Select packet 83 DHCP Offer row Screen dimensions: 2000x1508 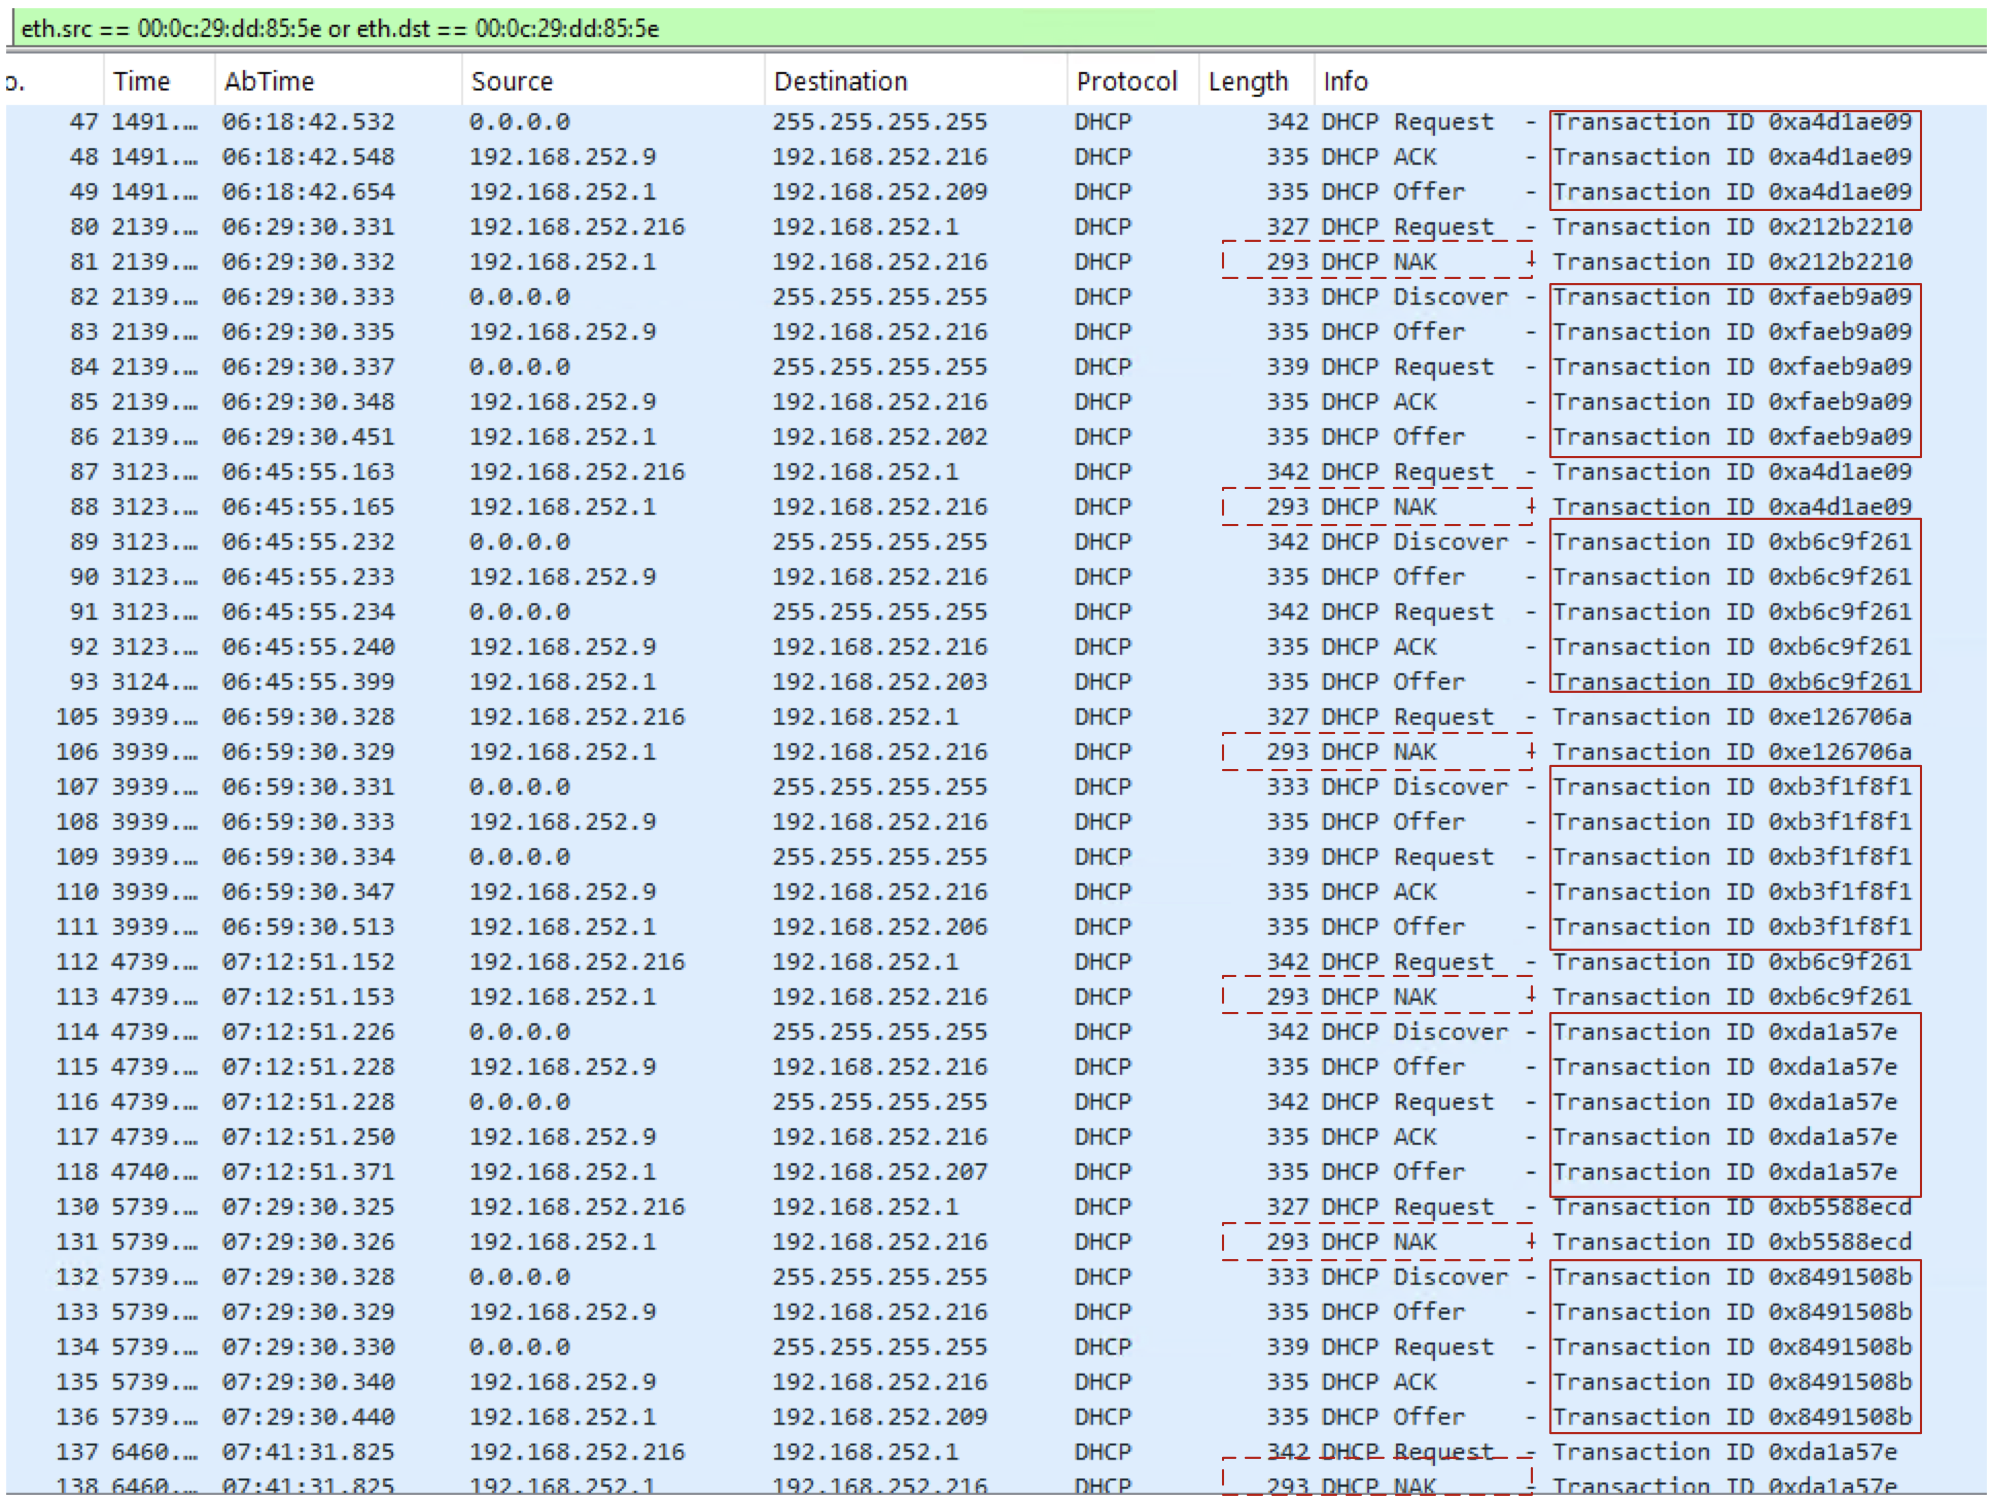pos(996,332)
